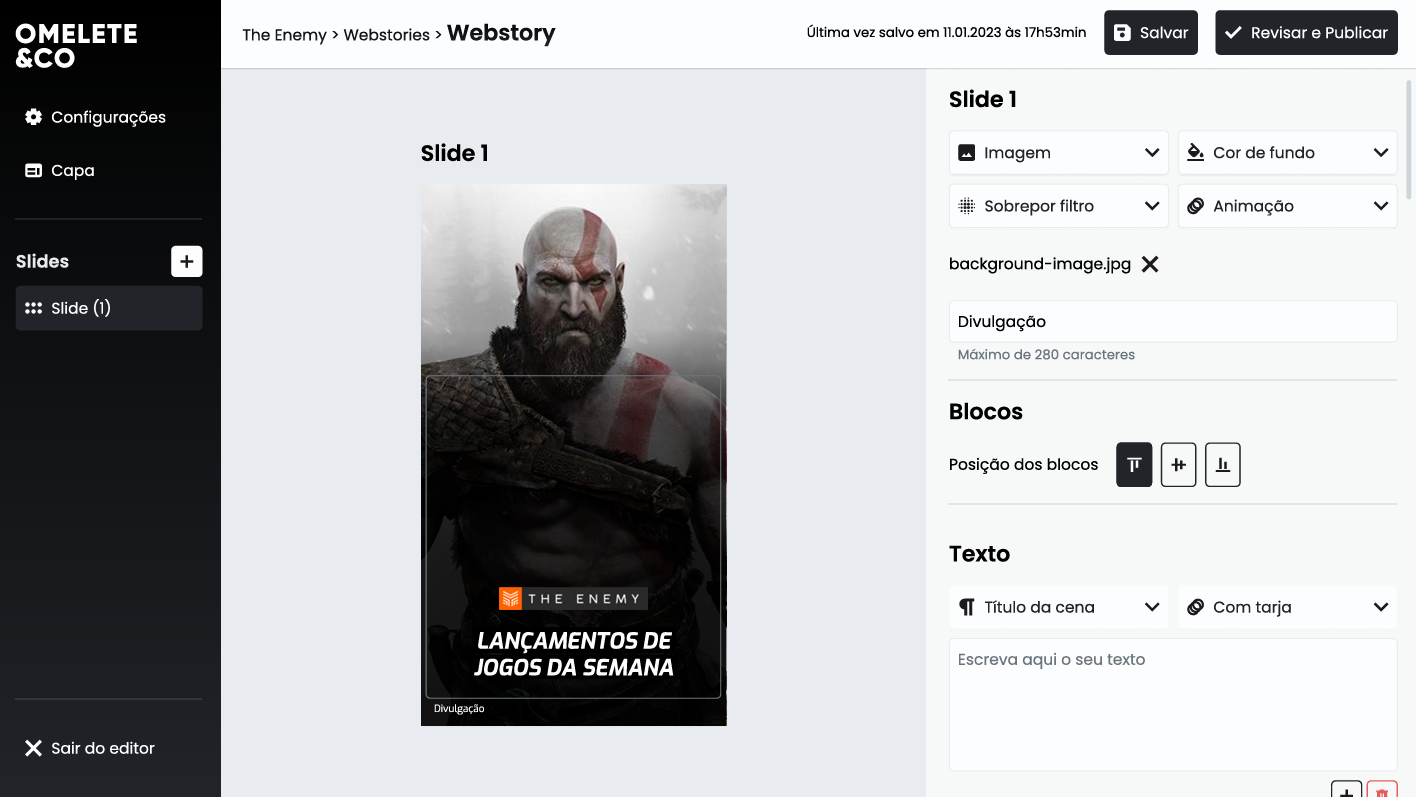Open the Com tarja style dropdown
This screenshot has height=797, width=1416.
pos(1287,607)
